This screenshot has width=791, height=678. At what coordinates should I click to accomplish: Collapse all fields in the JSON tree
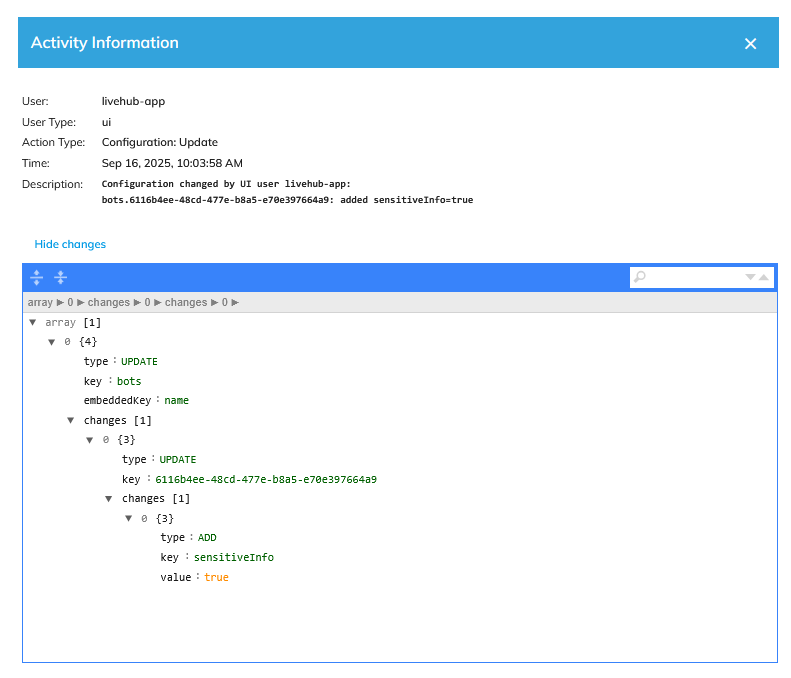click(x=60, y=277)
